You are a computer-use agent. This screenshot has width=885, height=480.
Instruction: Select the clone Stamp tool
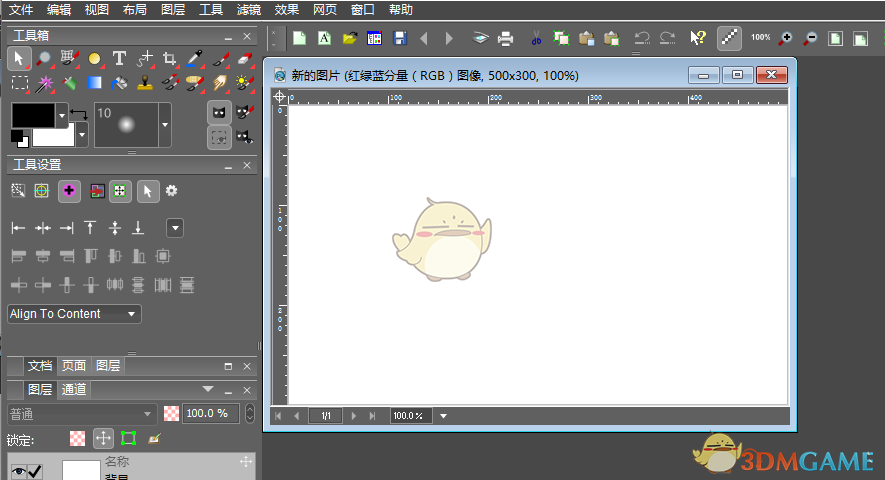[x=145, y=83]
